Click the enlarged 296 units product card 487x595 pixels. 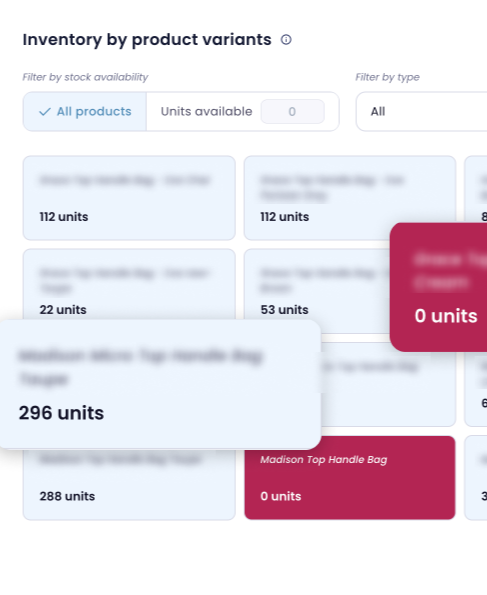coord(160,384)
